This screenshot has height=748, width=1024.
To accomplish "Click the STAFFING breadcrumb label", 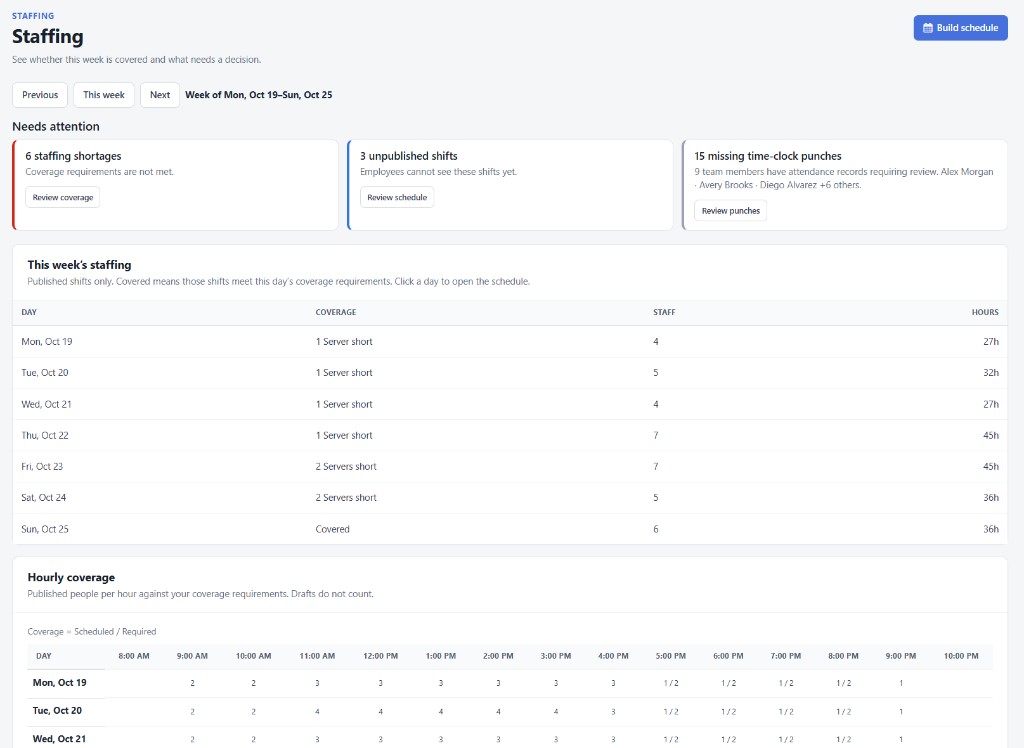I will tap(33, 16).
